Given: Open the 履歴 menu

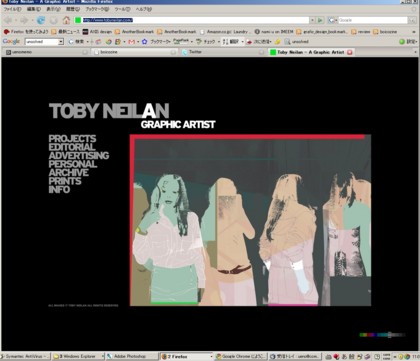Looking at the screenshot, I should [73, 9].
